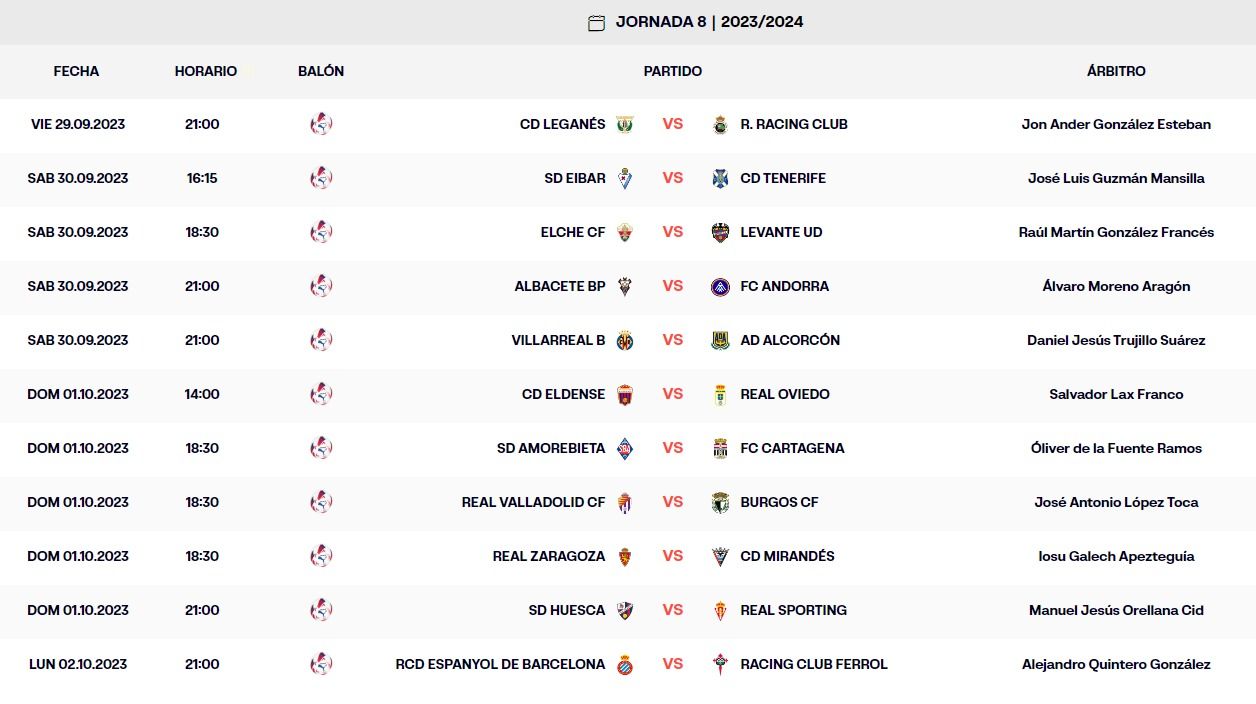Click the CD Leganés team crest
Screen dimensions: 1256x704
(x=625, y=125)
